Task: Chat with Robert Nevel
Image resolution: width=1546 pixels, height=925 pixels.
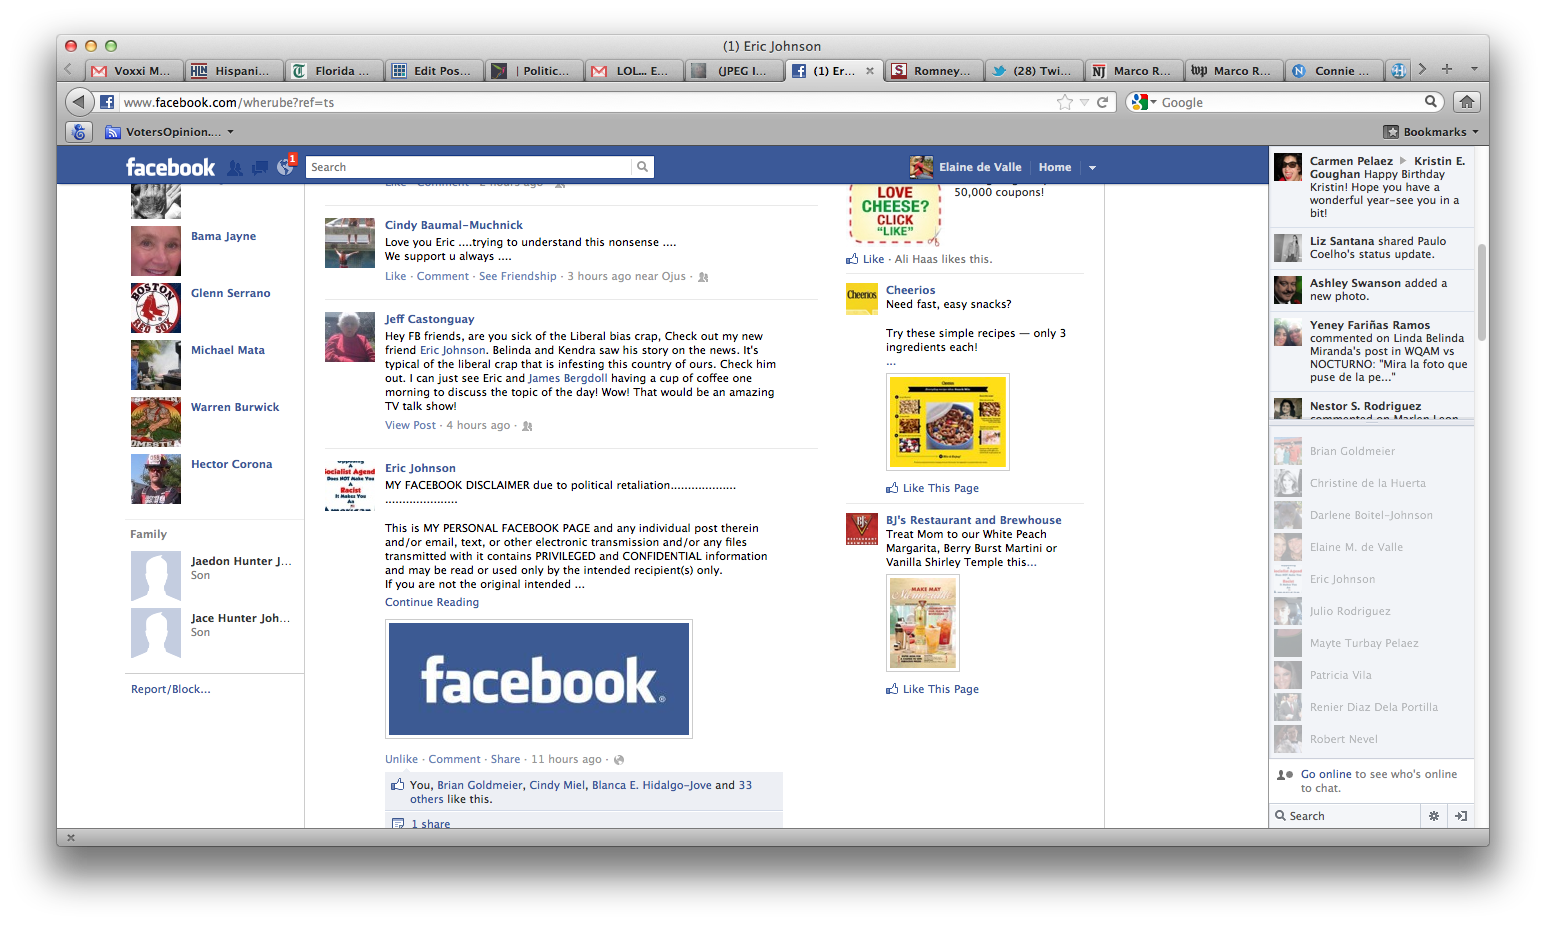Action: (x=1373, y=739)
